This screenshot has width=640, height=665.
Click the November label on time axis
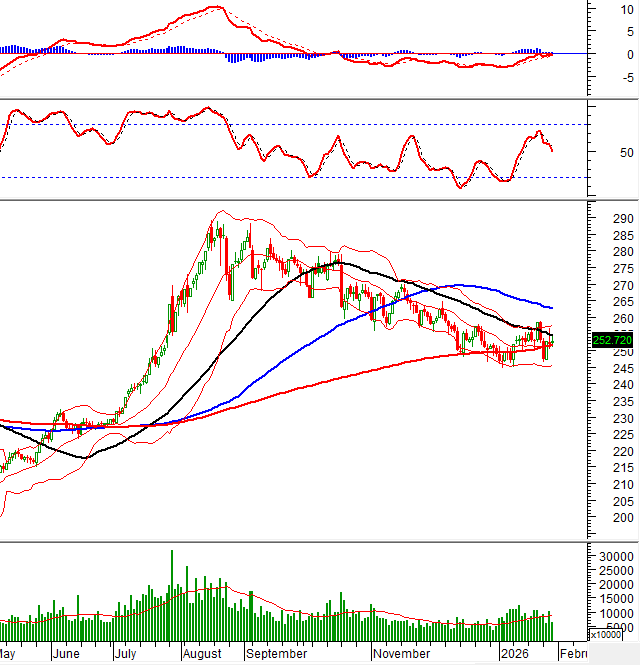[403, 653]
